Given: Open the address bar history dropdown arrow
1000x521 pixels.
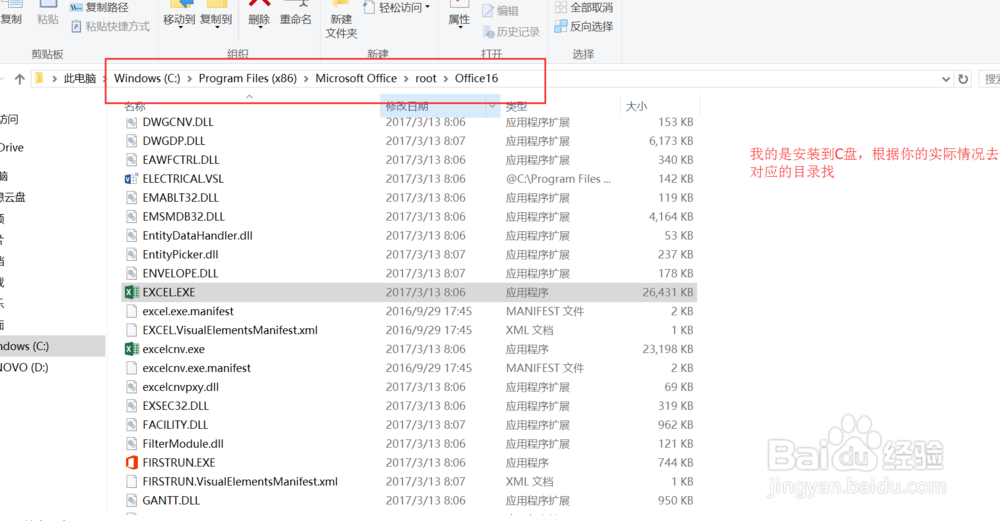Looking at the screenshot, I should (x=946, y=79).
